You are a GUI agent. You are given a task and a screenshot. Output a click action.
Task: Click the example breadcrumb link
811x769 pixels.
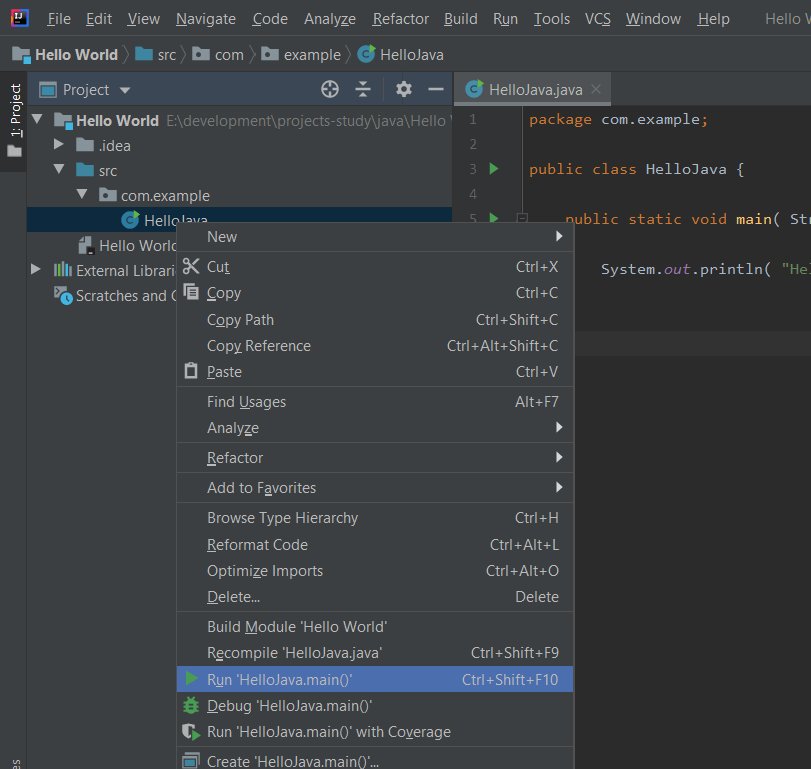pyautogui.click(x=312, y=55)
